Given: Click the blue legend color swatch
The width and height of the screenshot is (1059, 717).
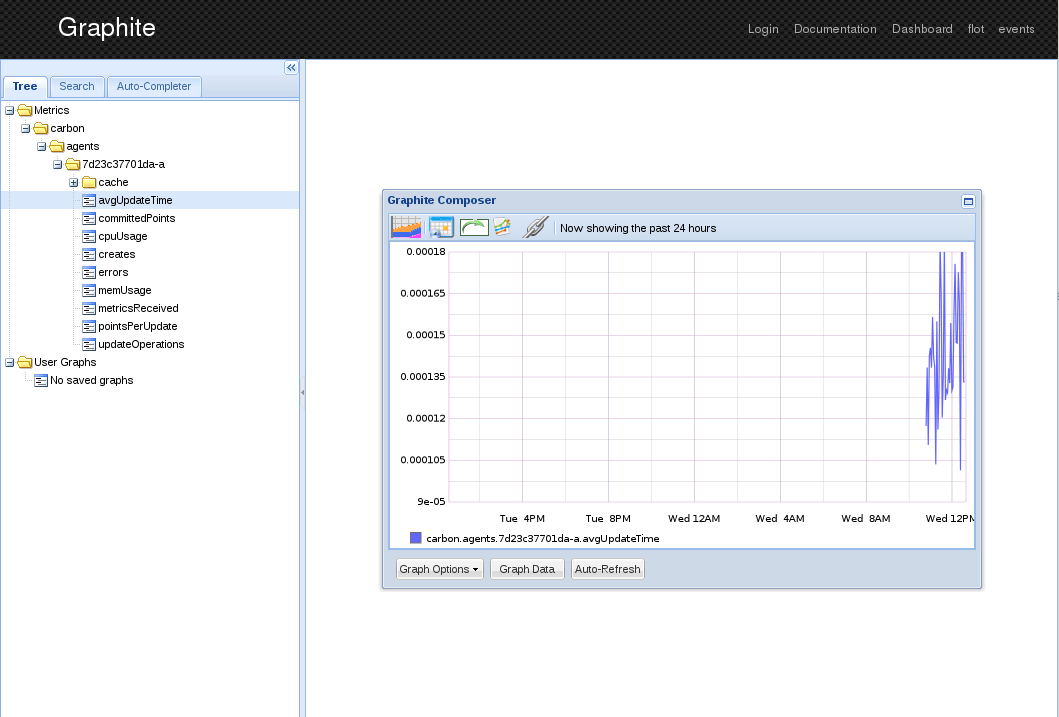Looking at the screenshot, I should coord(416,538).
